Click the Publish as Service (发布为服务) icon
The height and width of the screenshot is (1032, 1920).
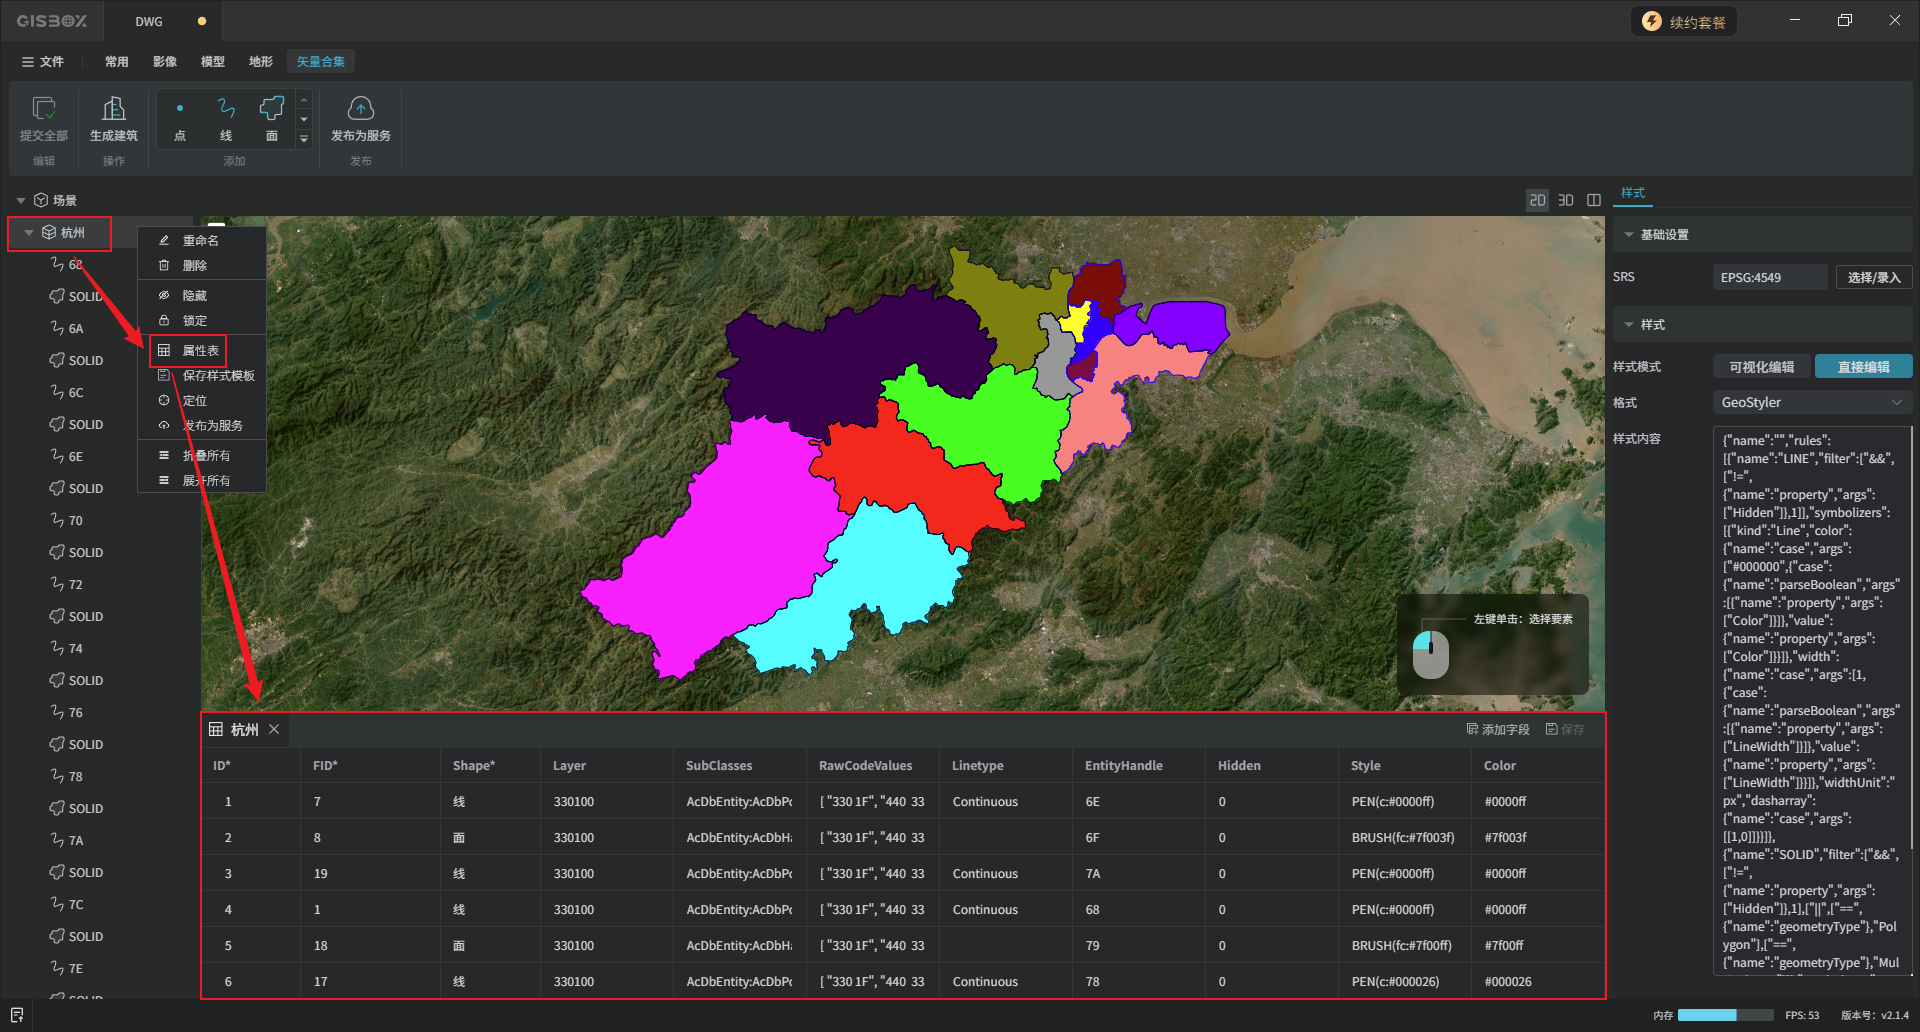(x=360, y=109)
